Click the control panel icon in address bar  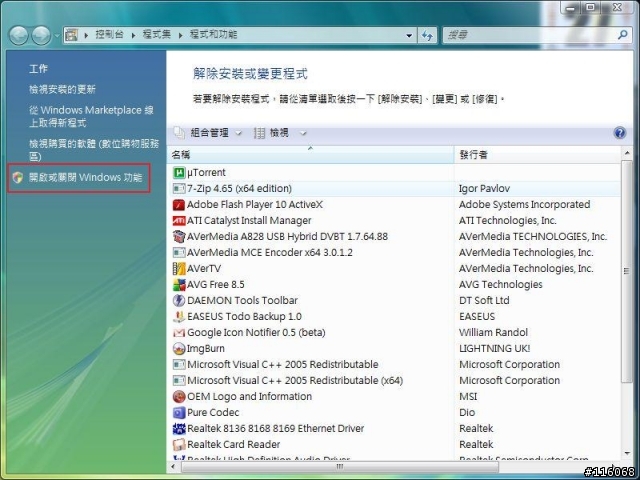(71, 35)
